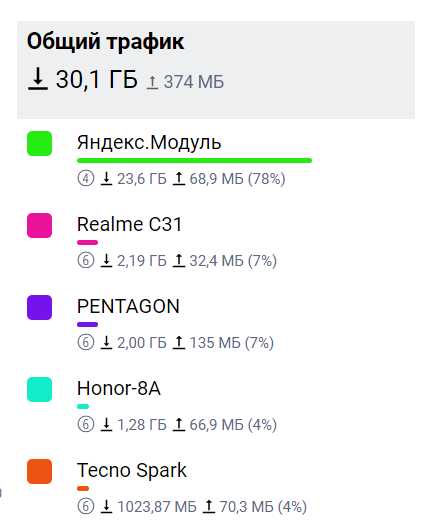Open the Яндекс.Модуль device entry
Viewport: 435px width, 531px height.
coord(149,142)
